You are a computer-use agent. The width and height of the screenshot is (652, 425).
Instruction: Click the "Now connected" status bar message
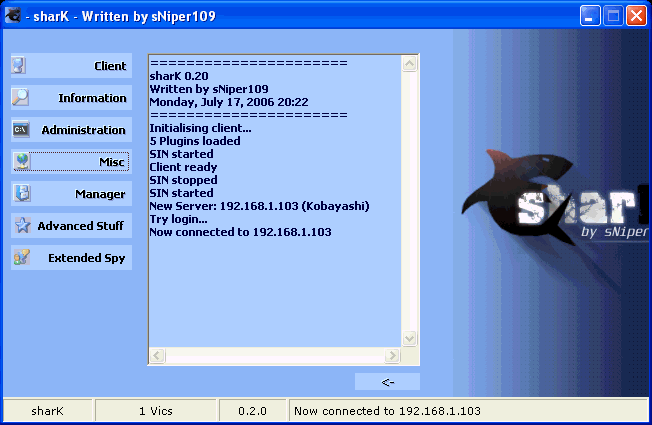point(388,411)
